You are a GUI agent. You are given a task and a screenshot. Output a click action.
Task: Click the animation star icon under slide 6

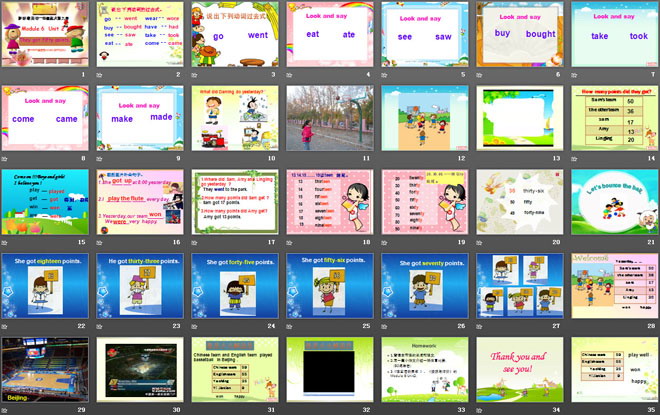(x=479, y=75)
